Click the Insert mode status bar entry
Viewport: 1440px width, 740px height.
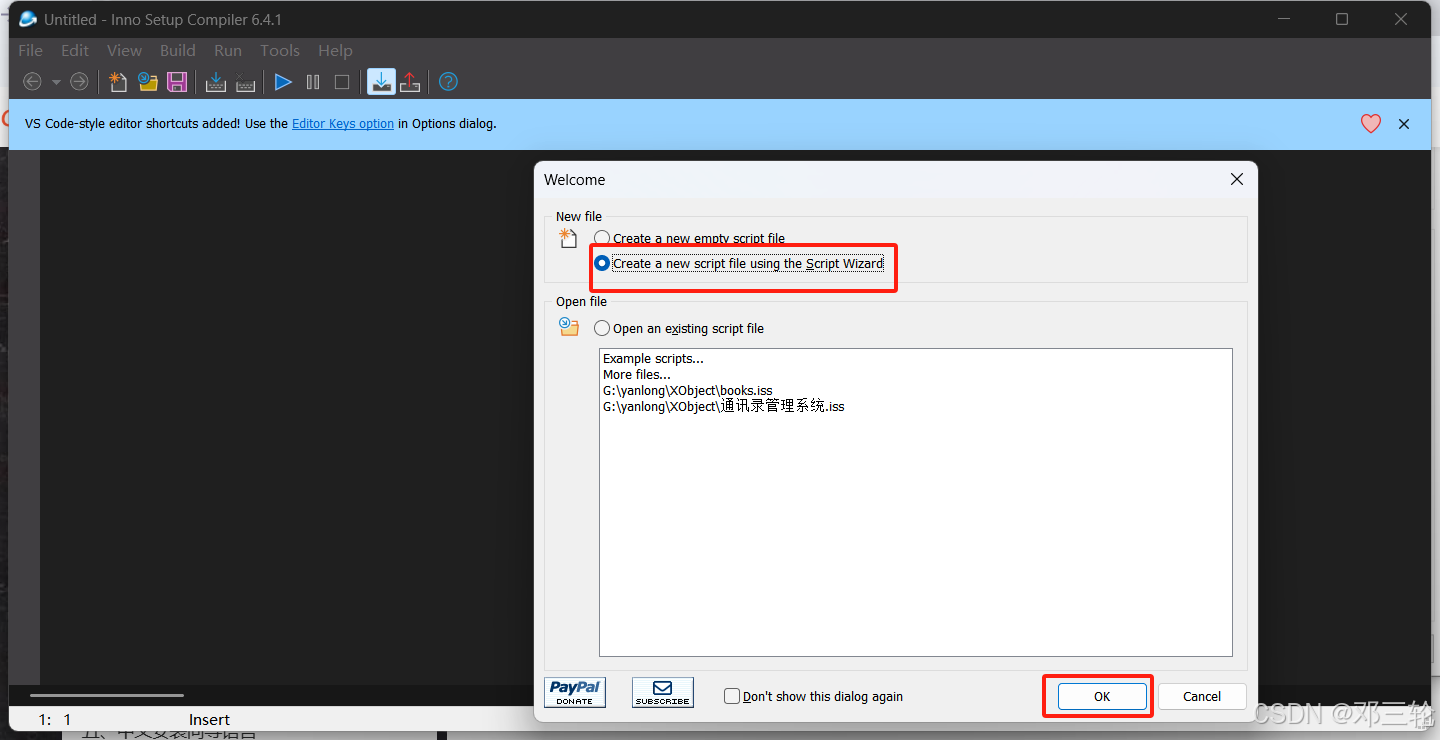[209, 719]
